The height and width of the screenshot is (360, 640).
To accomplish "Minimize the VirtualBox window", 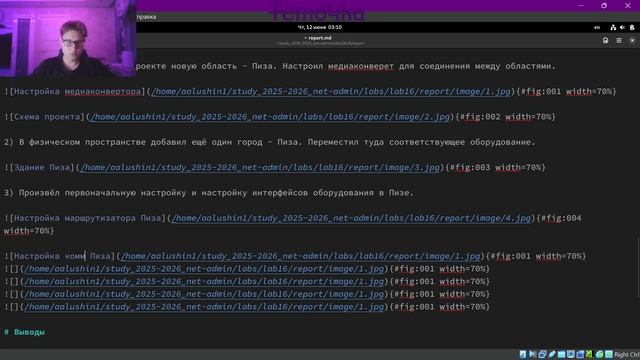I will click(581, 5).
